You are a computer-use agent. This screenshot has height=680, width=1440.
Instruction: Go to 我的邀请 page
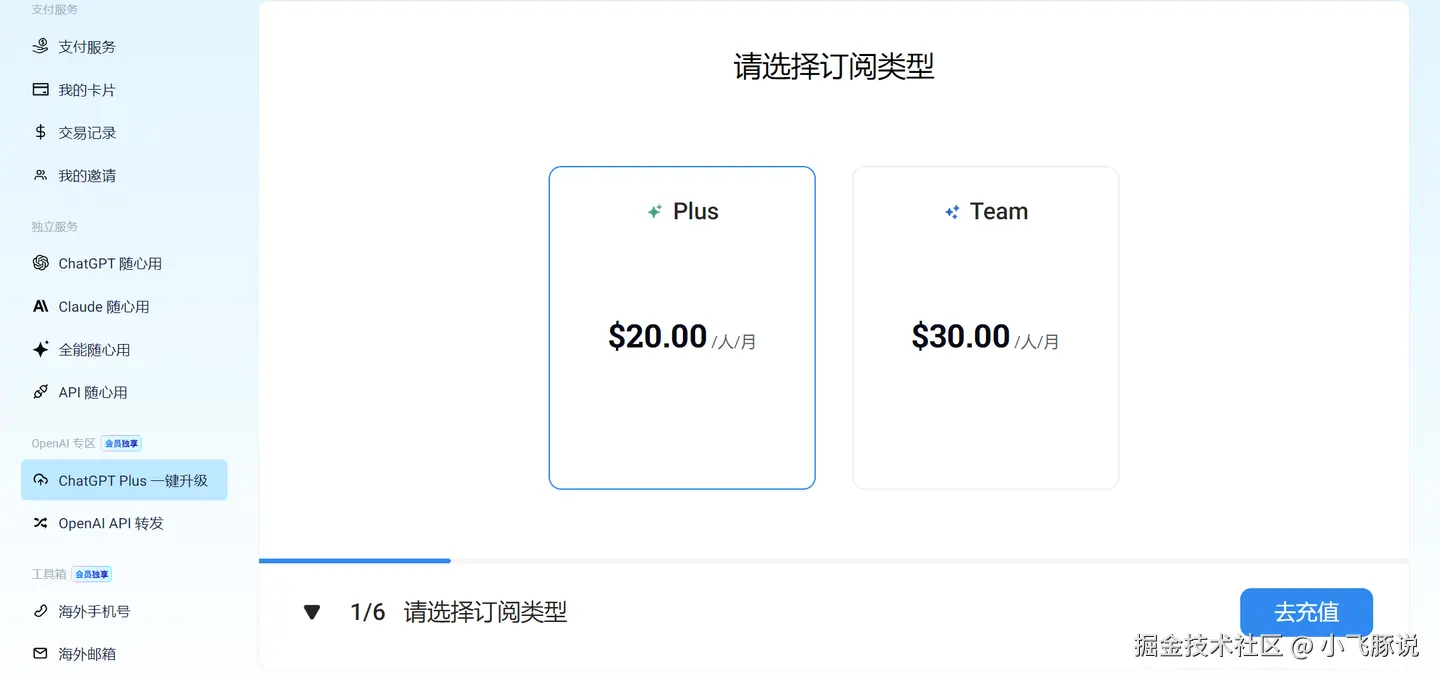[x=87, y=175]
